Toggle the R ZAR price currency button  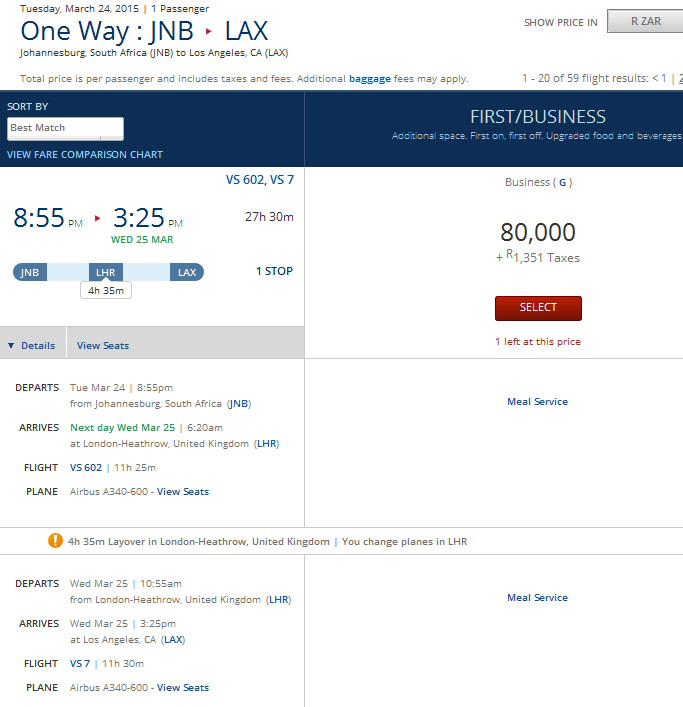click(x=645, y=21)
